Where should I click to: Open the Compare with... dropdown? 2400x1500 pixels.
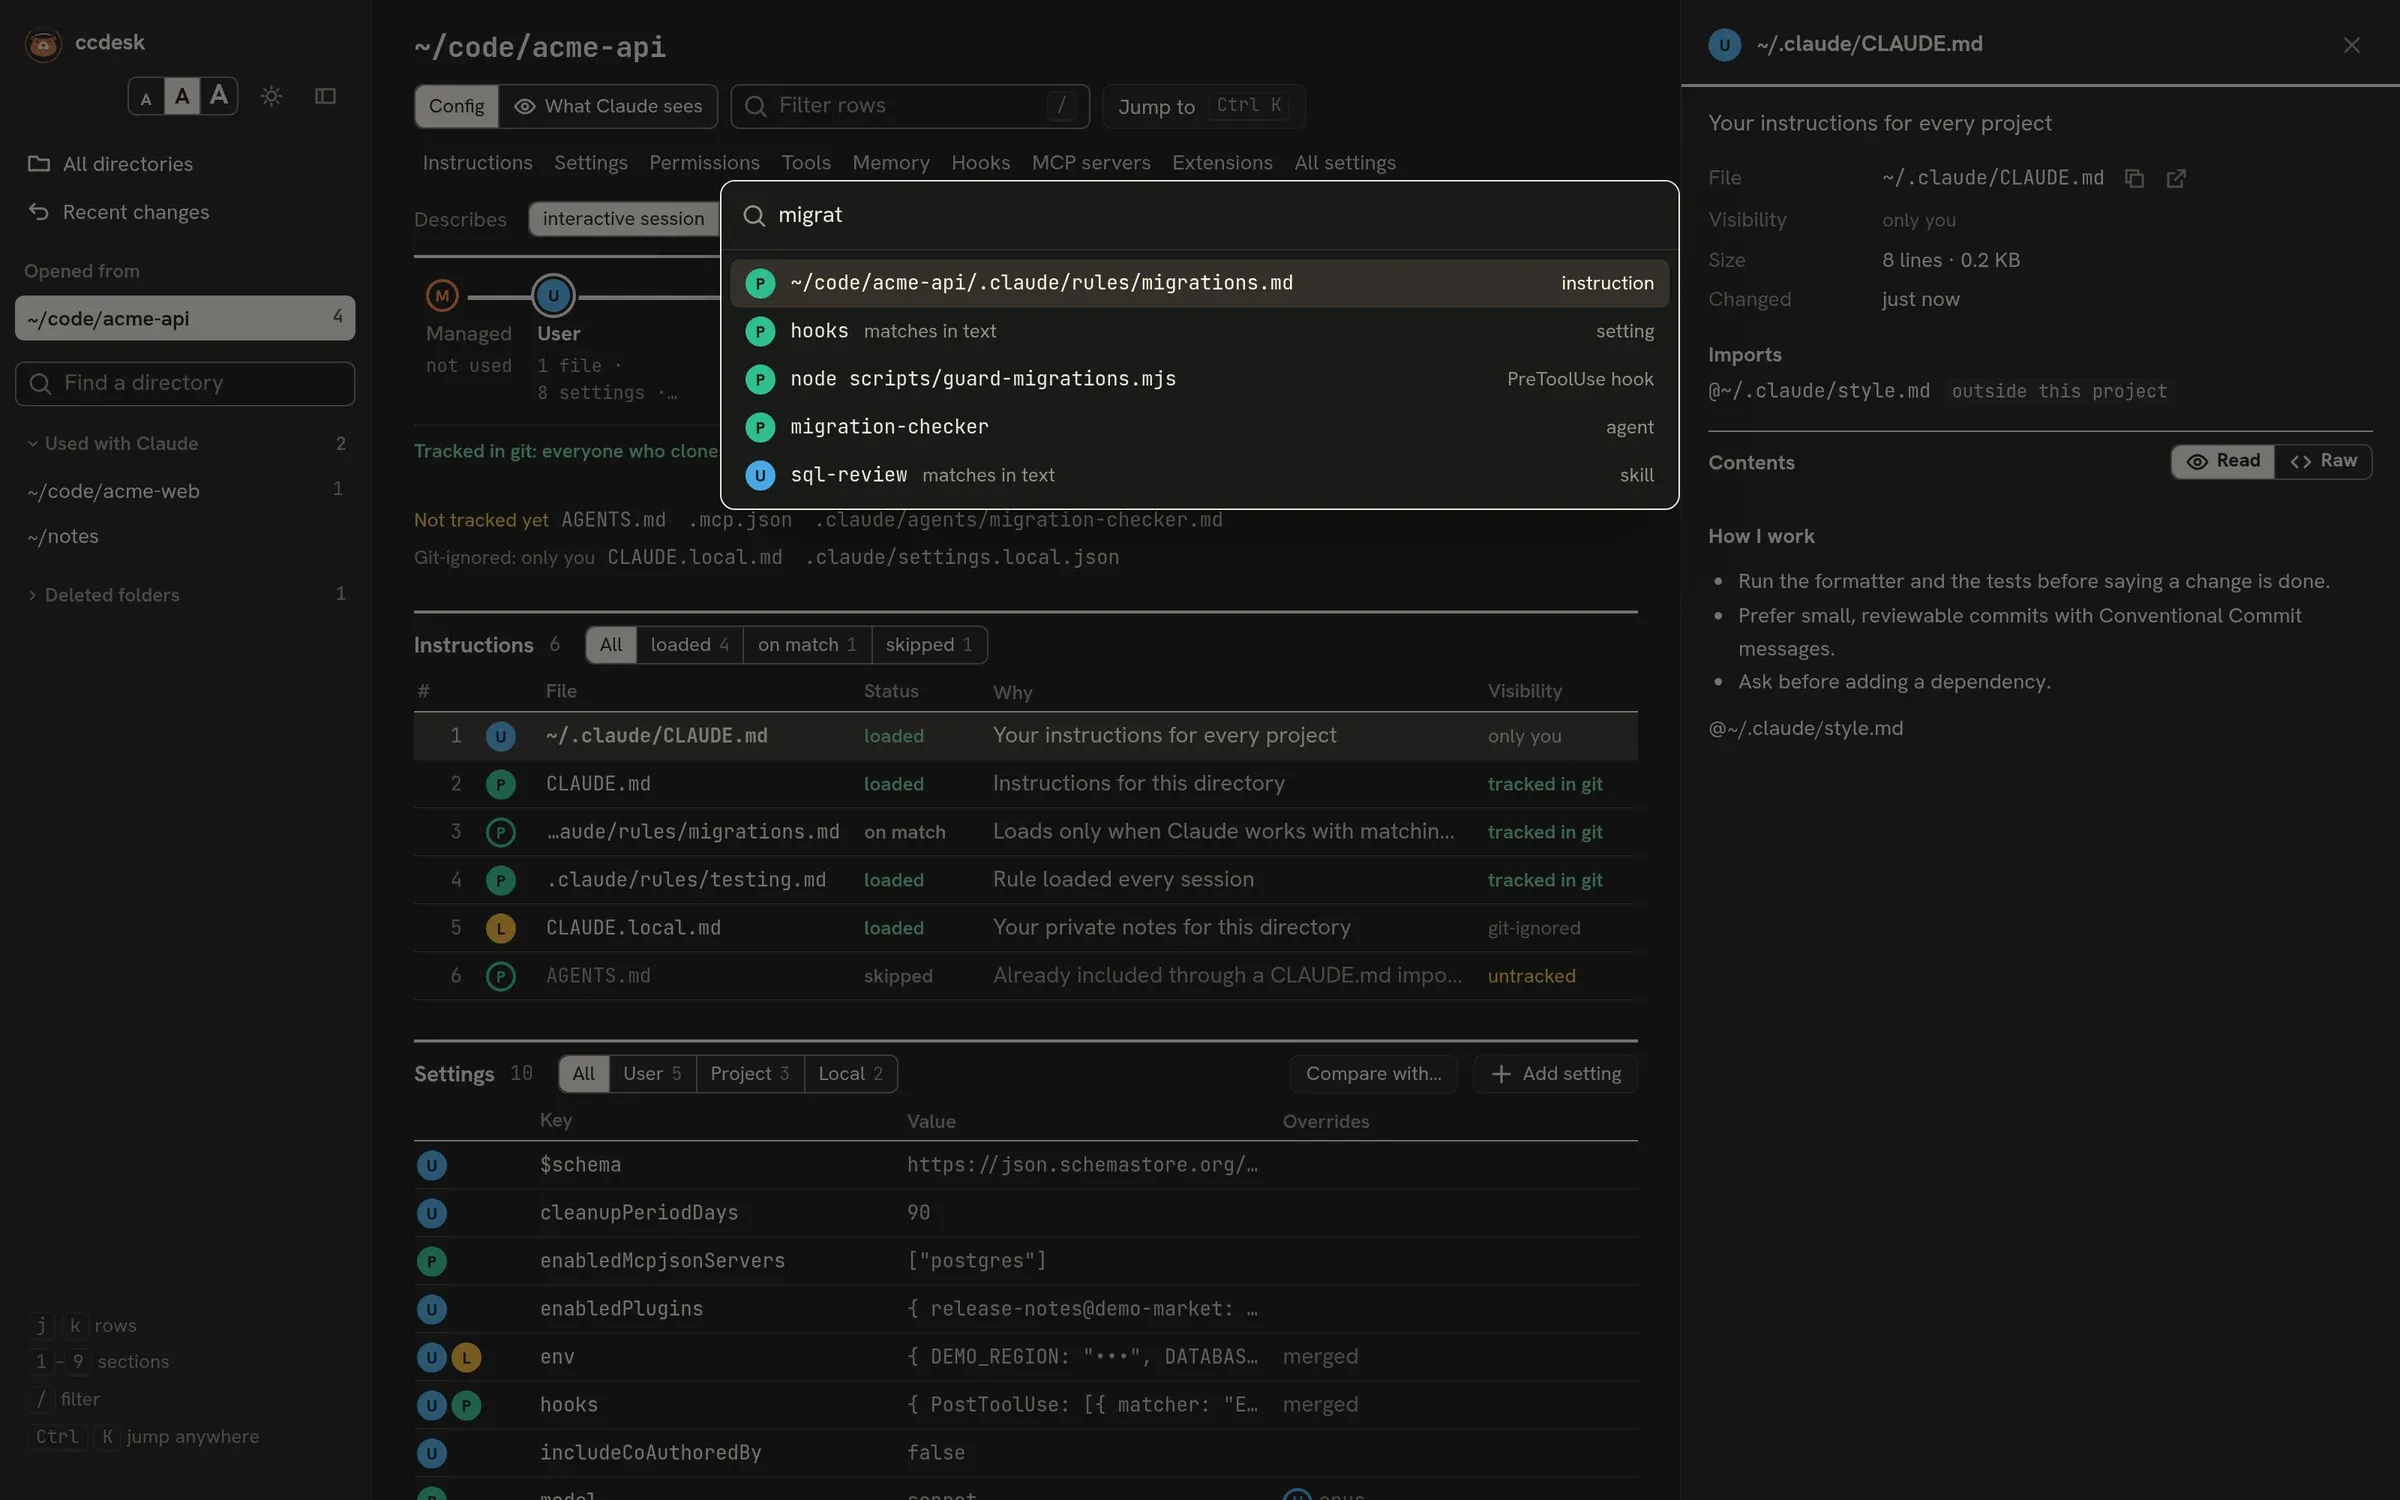(x=1373, y=1074)
